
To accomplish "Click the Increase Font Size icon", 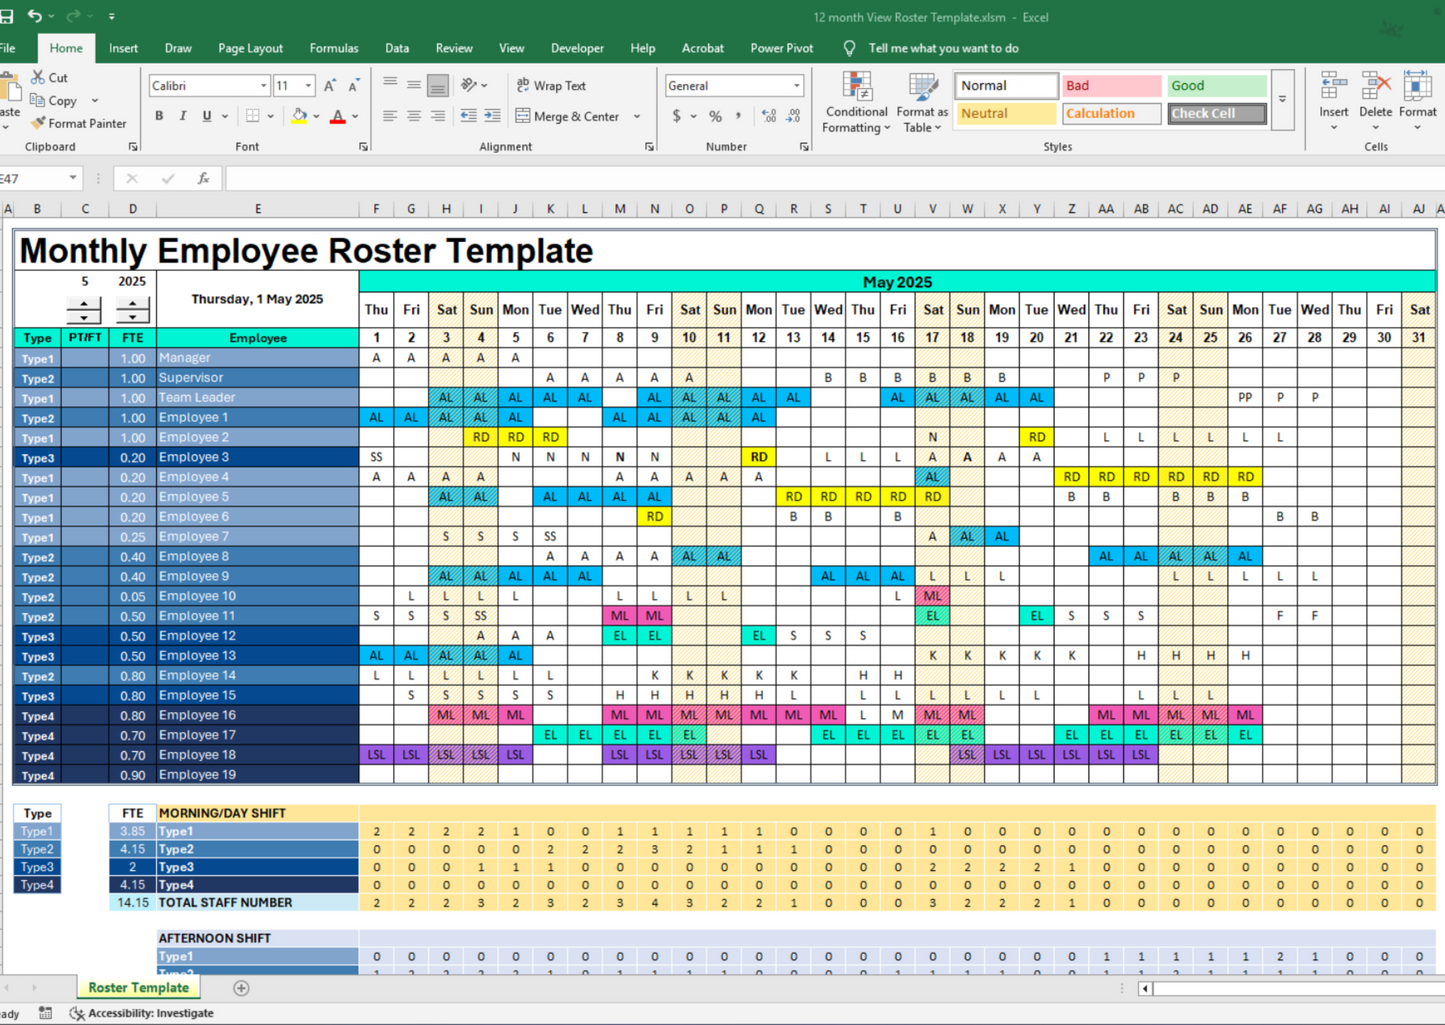I will [330, 86].
